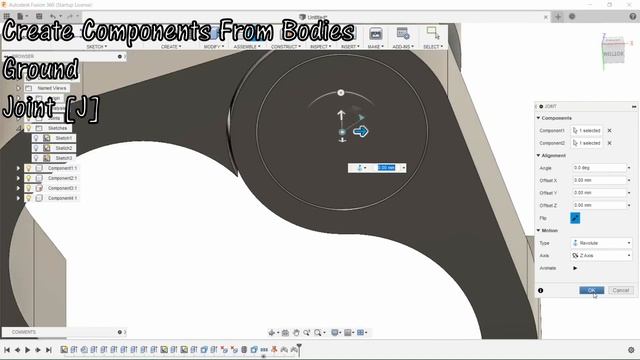Screen dimensions: 640x360
Task: Open the Axis dropdown showing Z Axis
Action: 601,256
